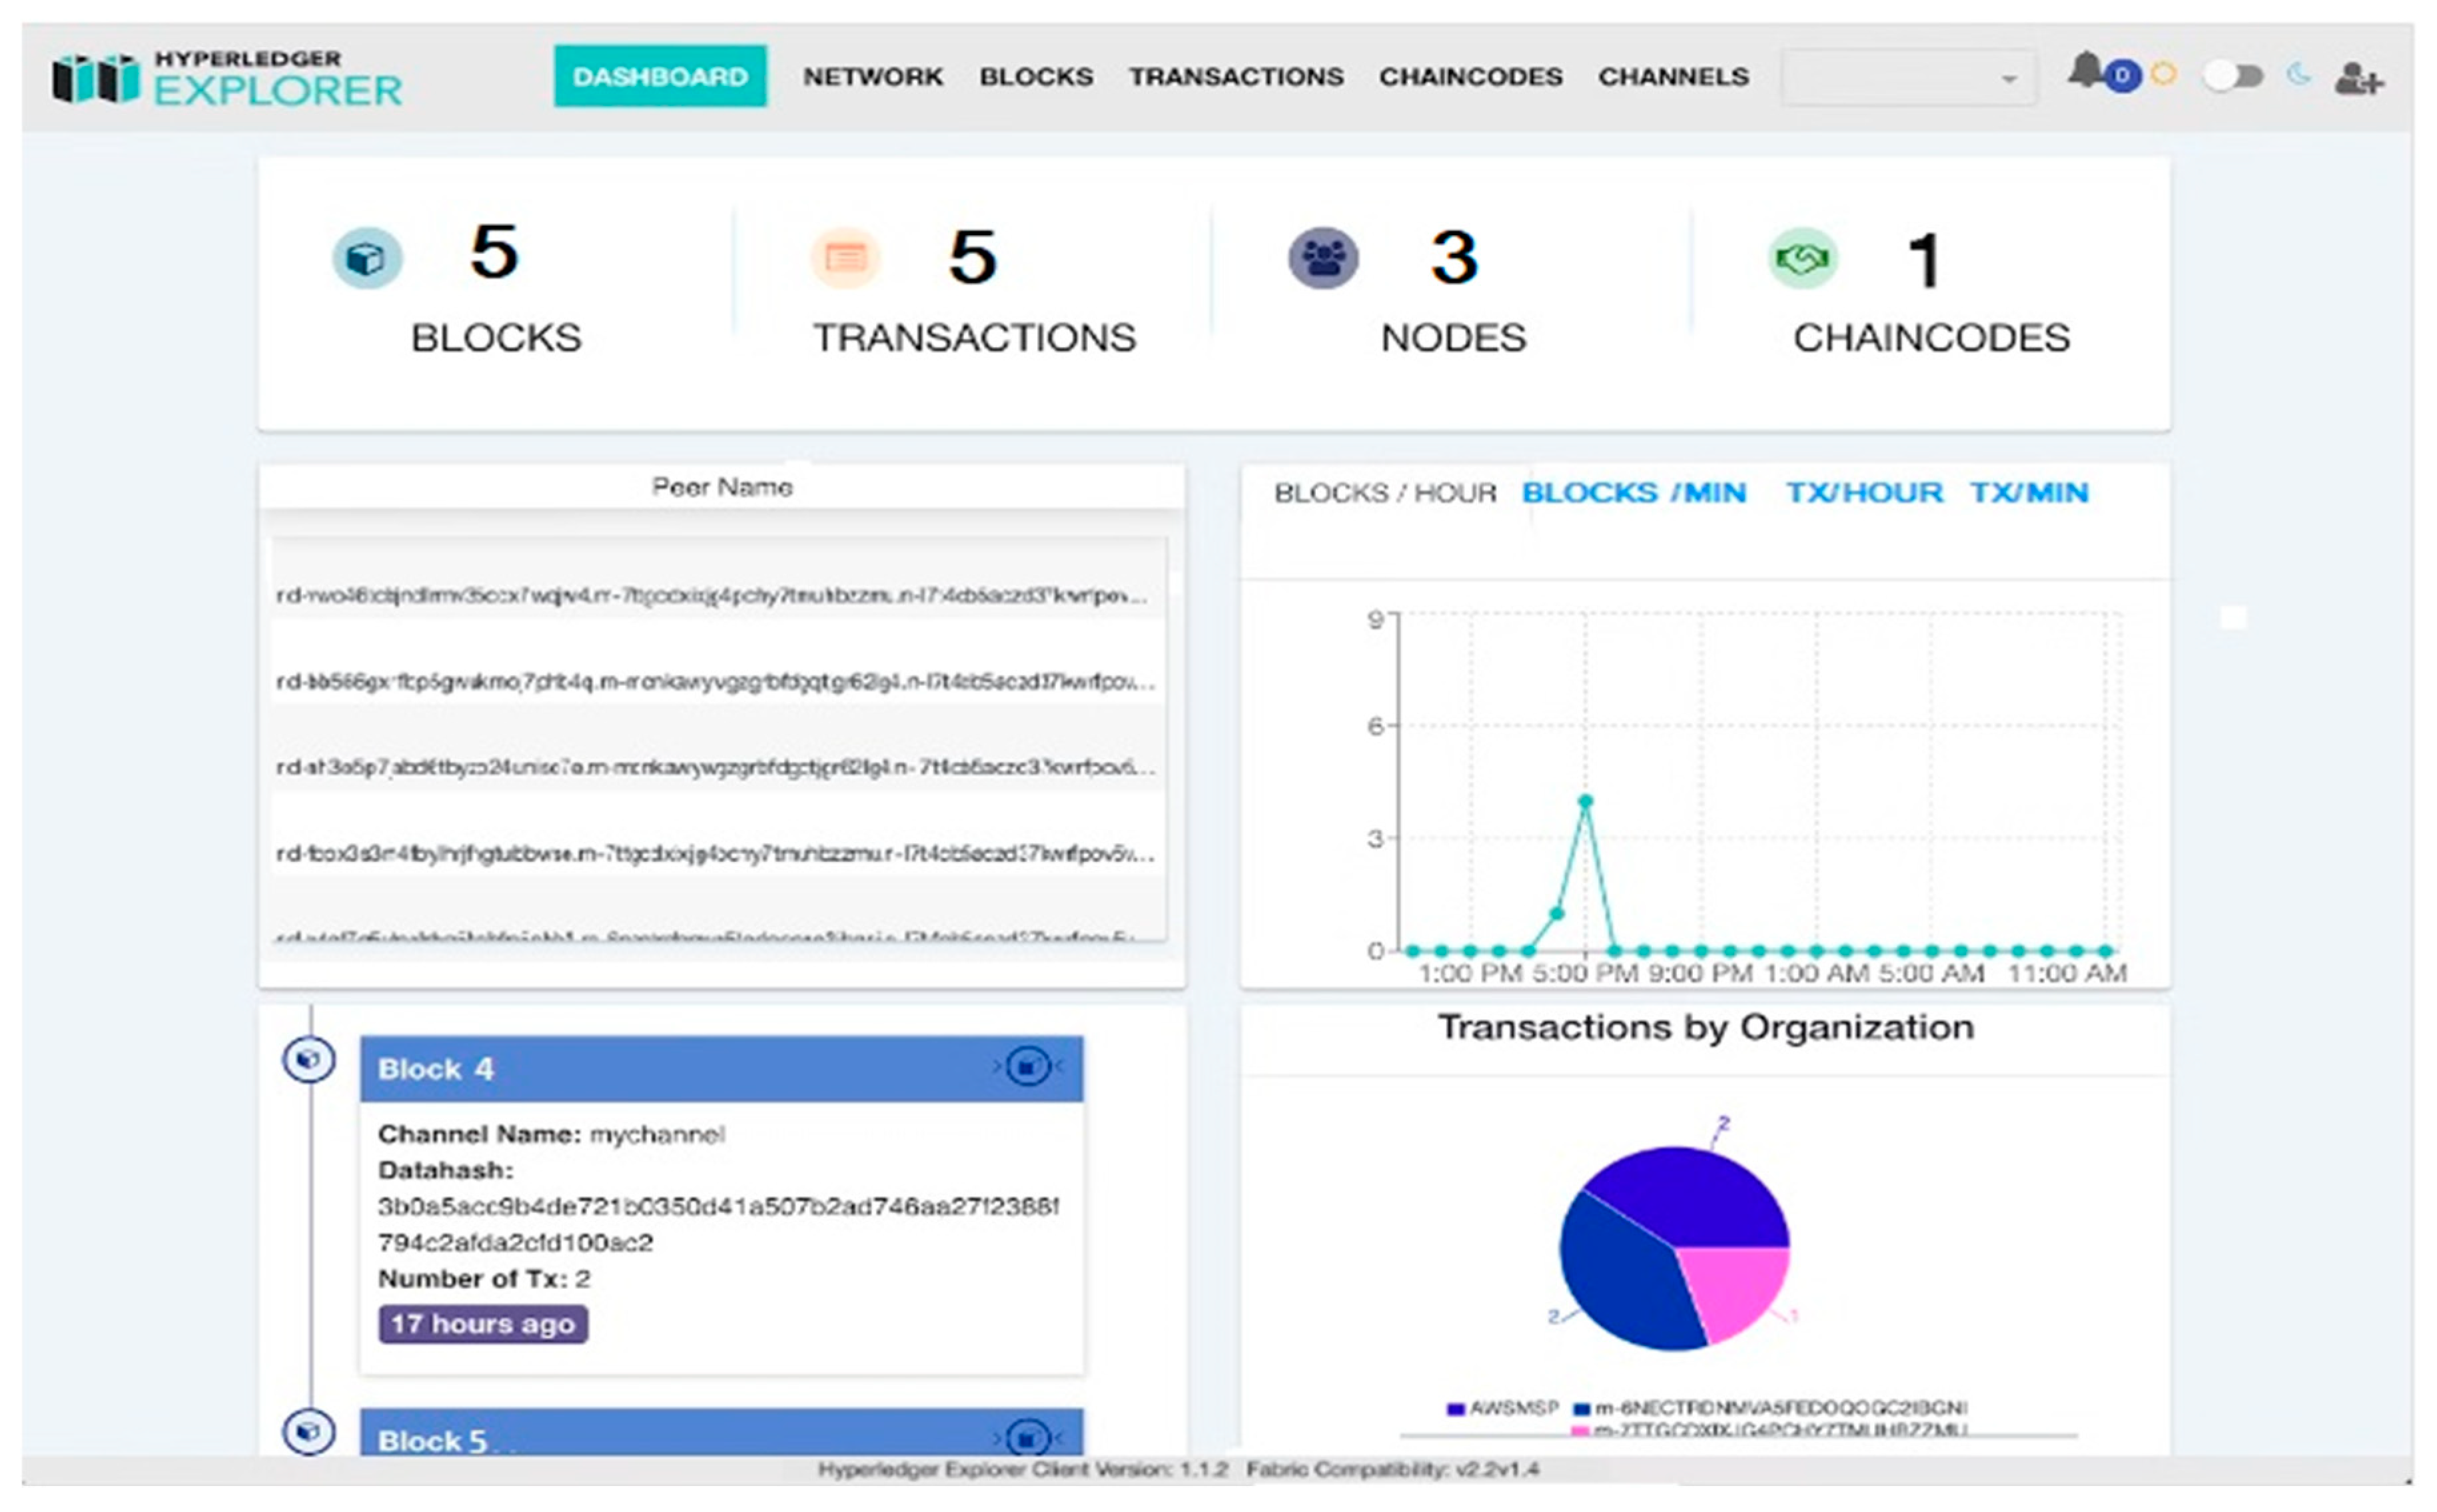Switch to the NETWORK tab
This screenshot has height=1512, width=2437.
tap(873, 77)
